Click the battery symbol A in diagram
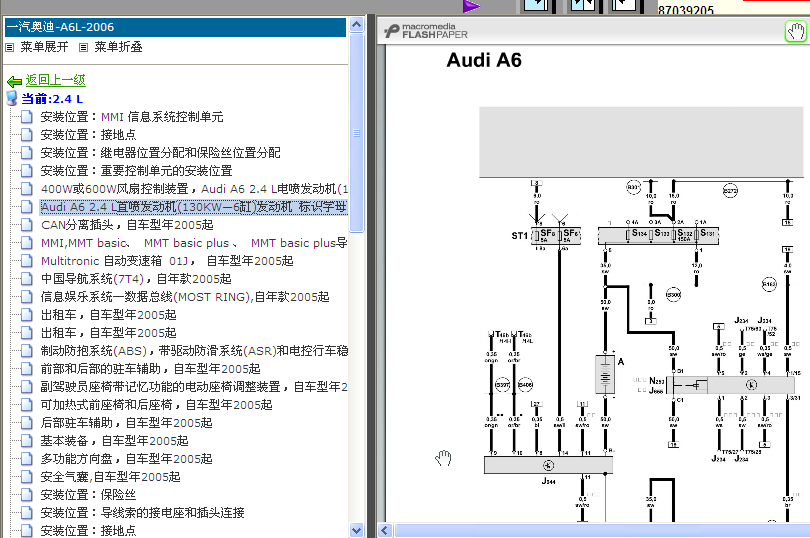Image resolution: width=810 pixels, height=538 pixels. coord(605,375)
